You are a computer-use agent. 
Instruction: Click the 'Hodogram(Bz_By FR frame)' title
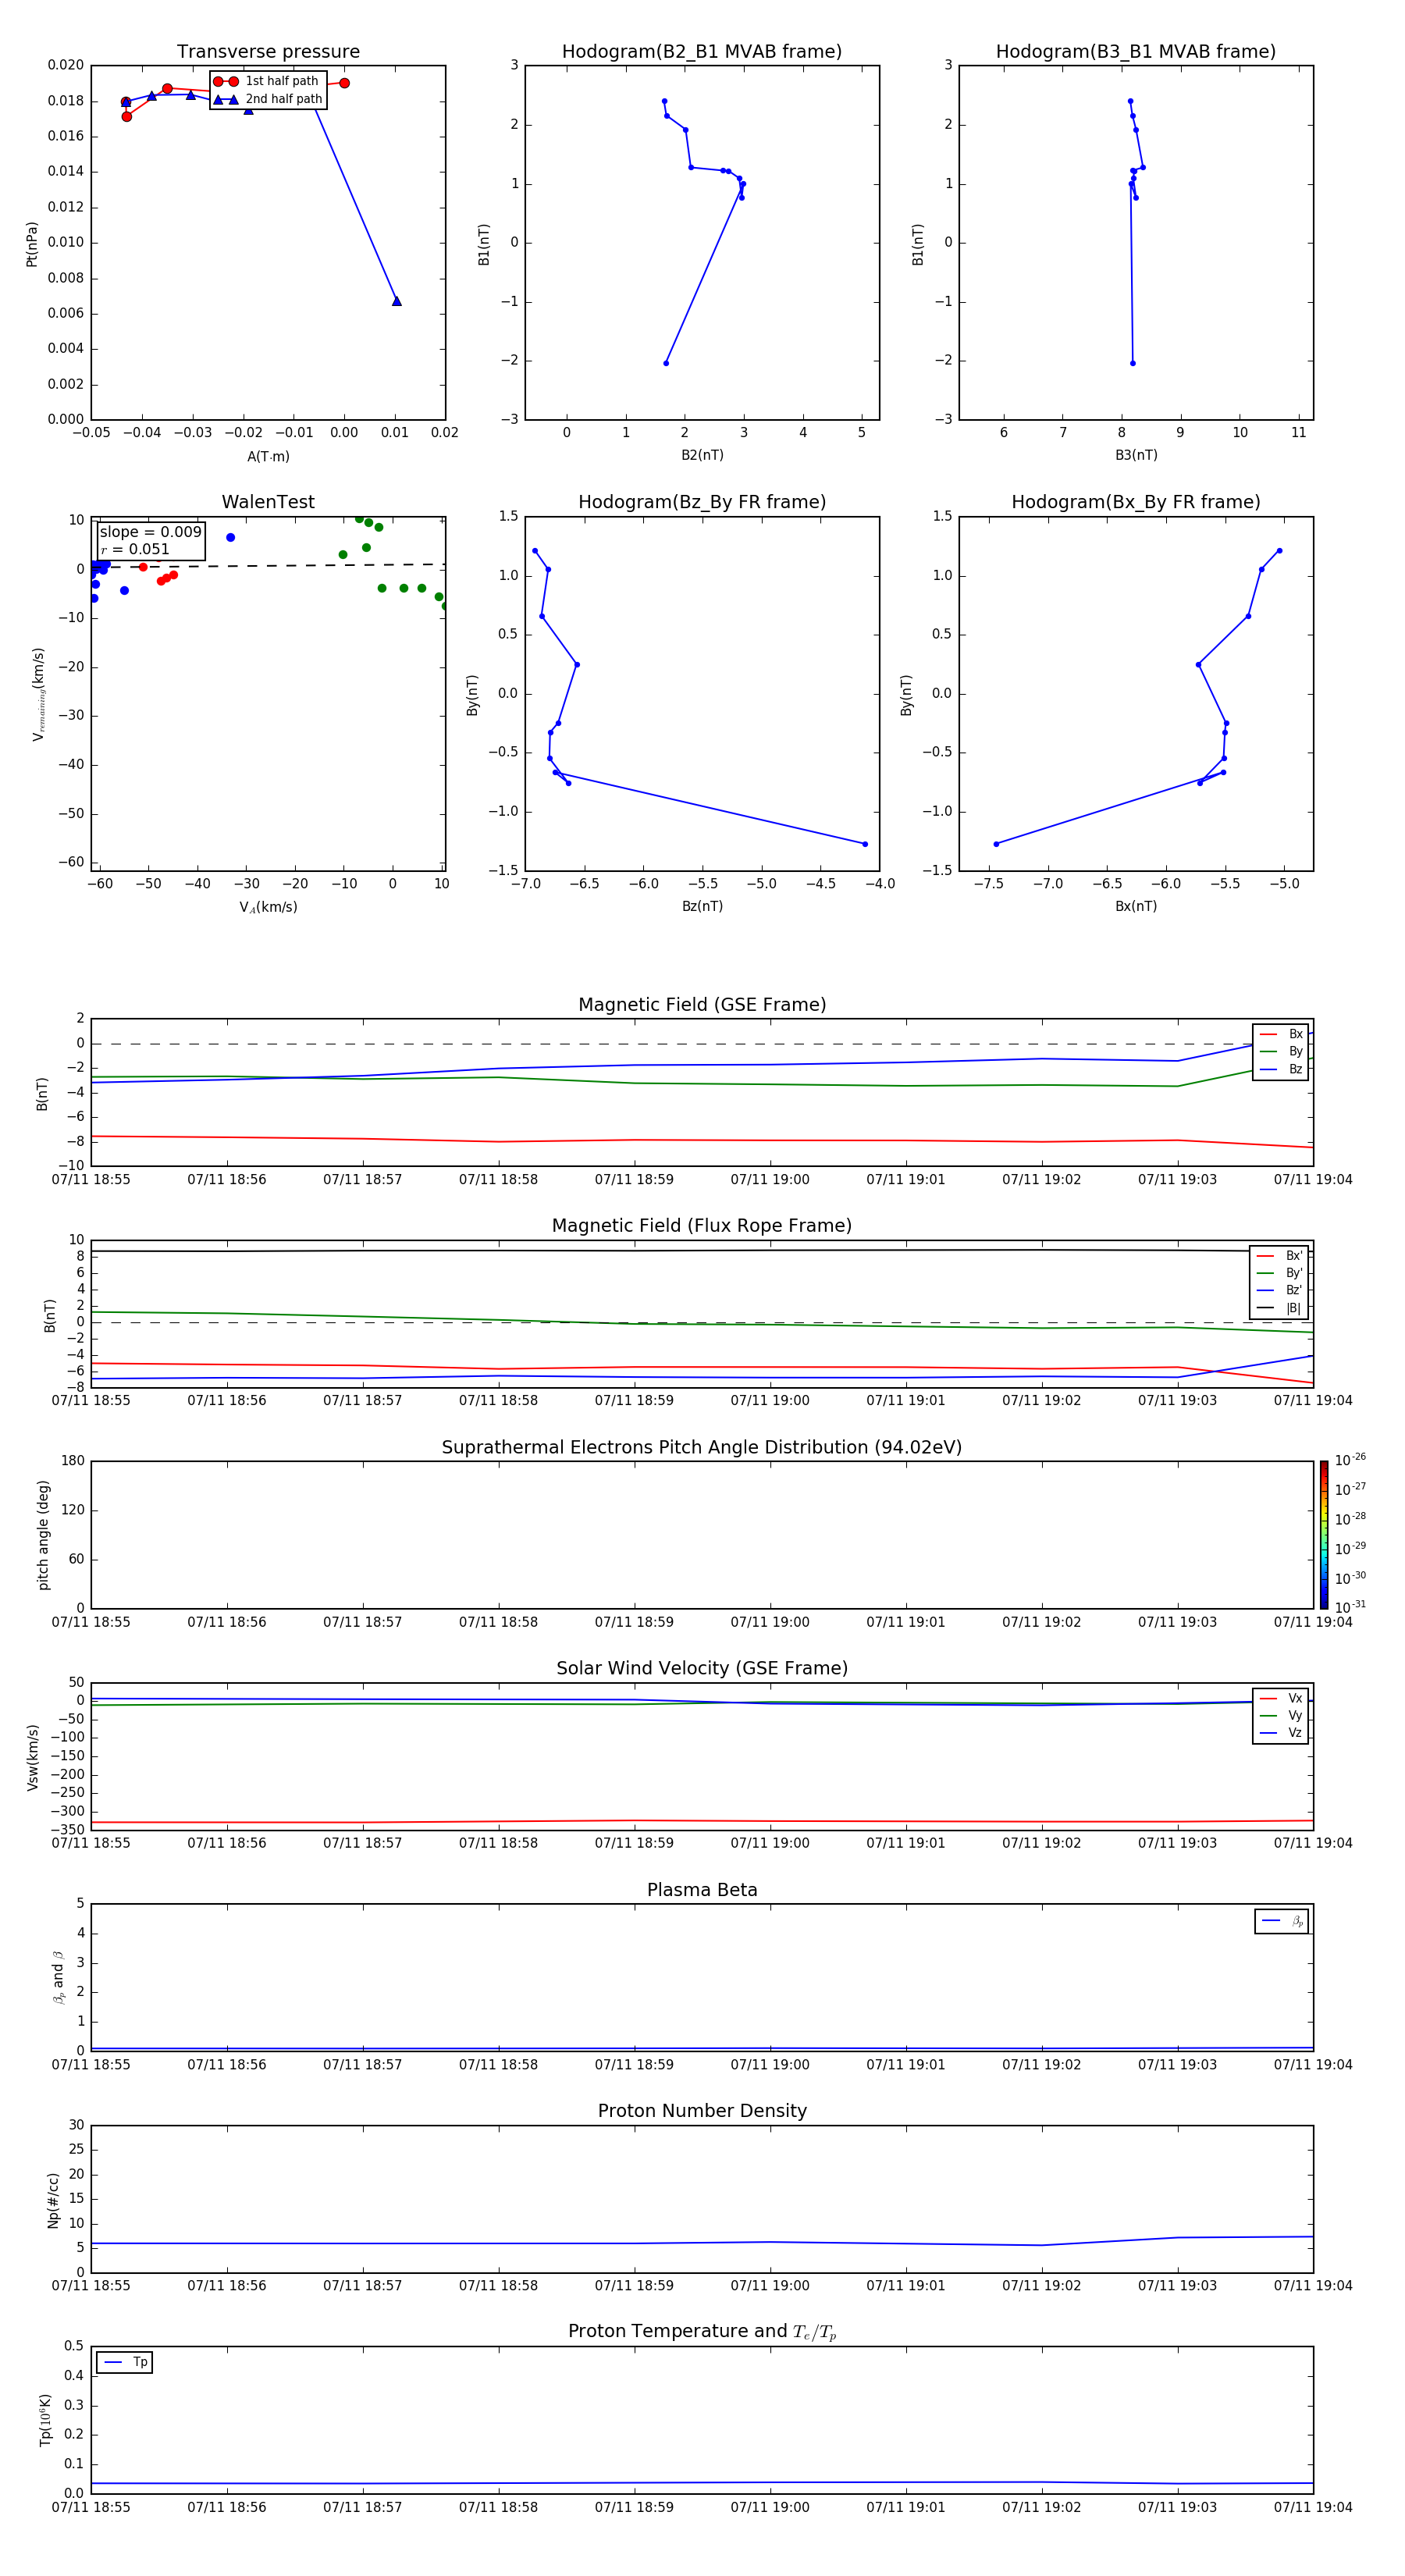click(702, 502)
